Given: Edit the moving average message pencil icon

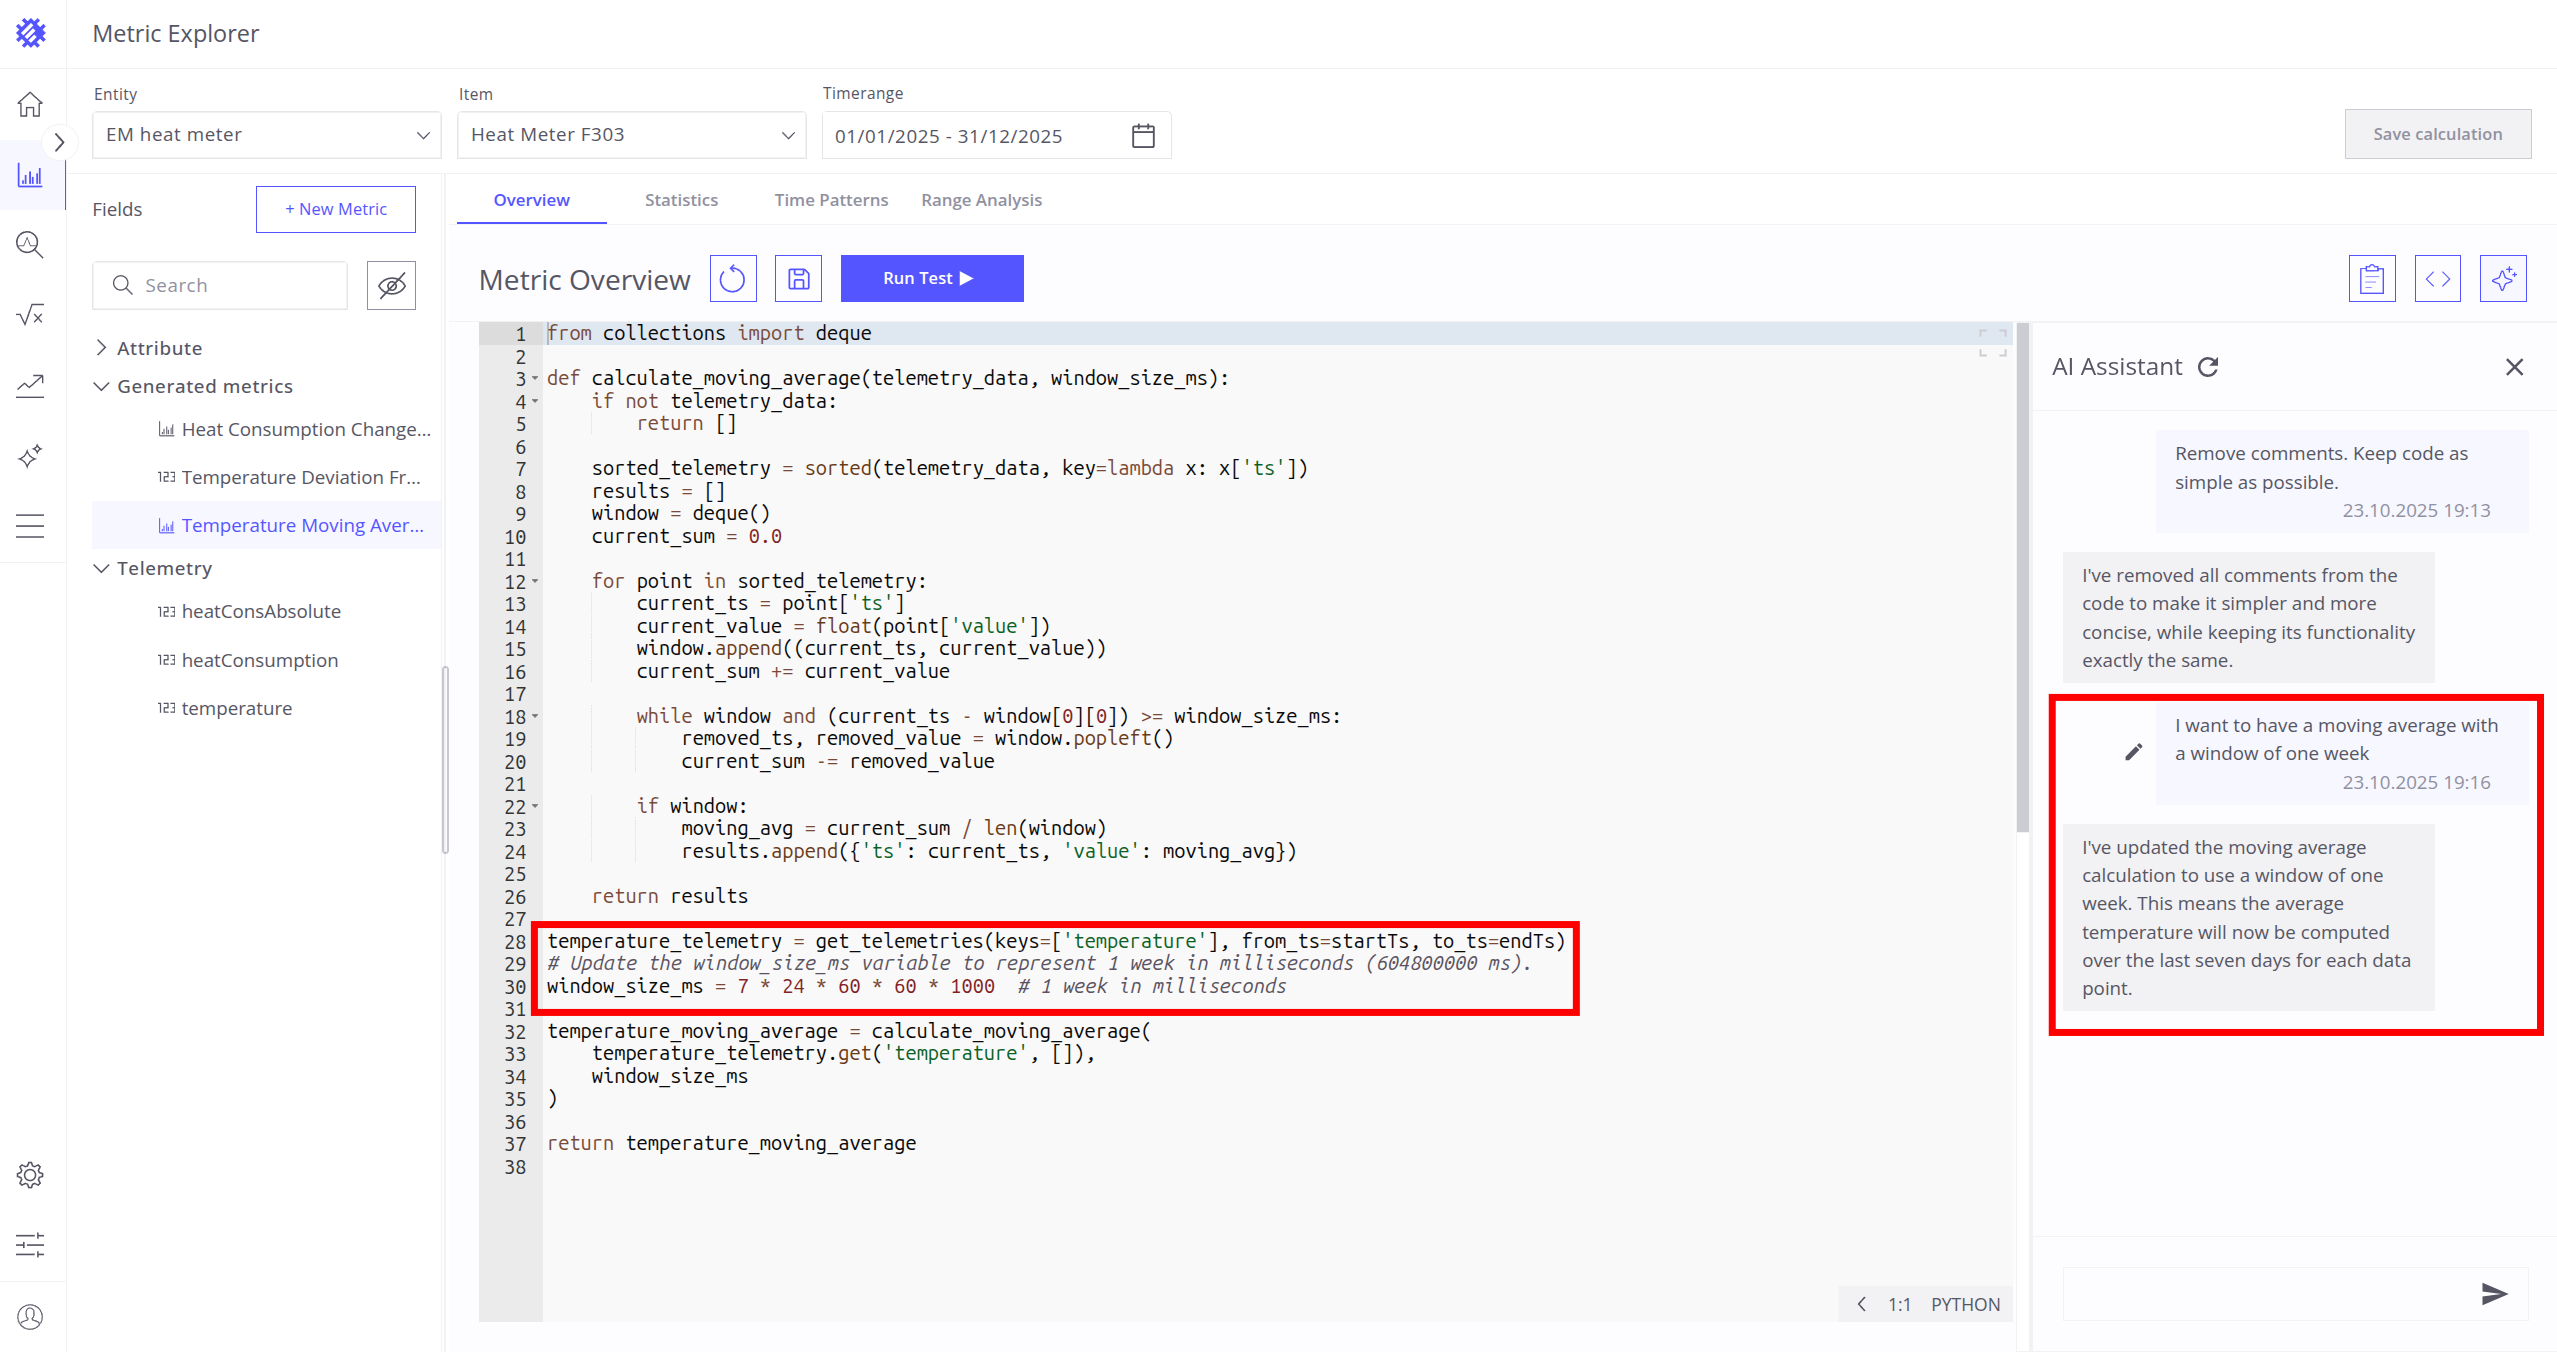Looking at the screenshot, I should click(x=2133, y=752).
